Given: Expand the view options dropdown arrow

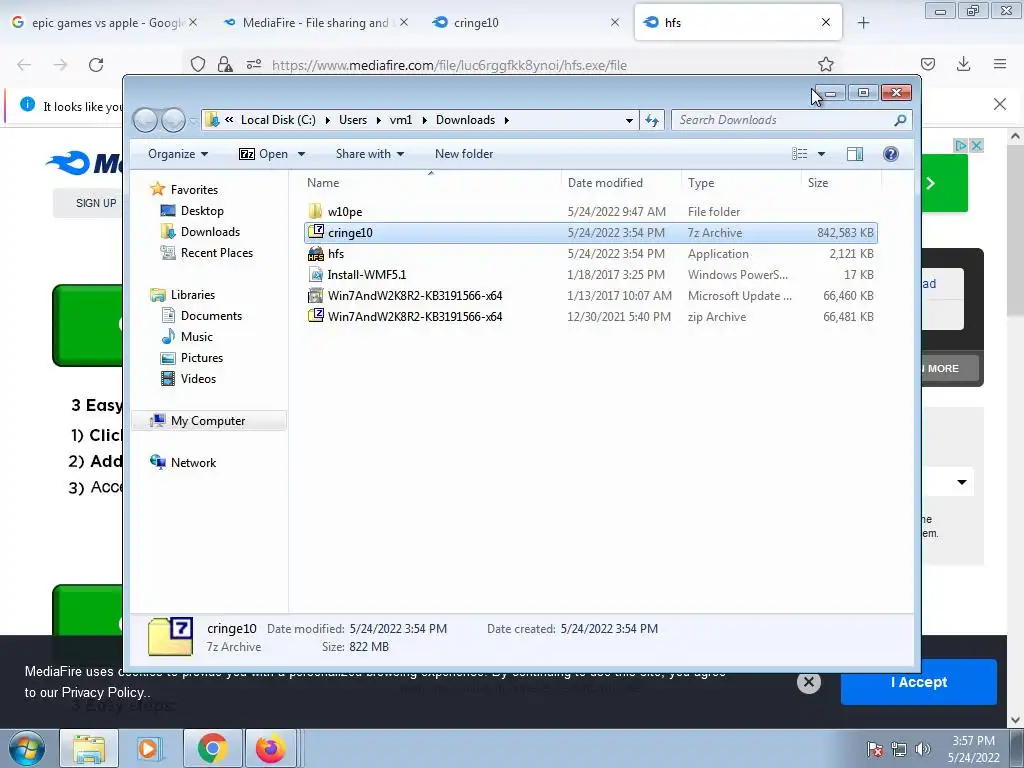Looking at the screenshot, I should pos(822,154).
